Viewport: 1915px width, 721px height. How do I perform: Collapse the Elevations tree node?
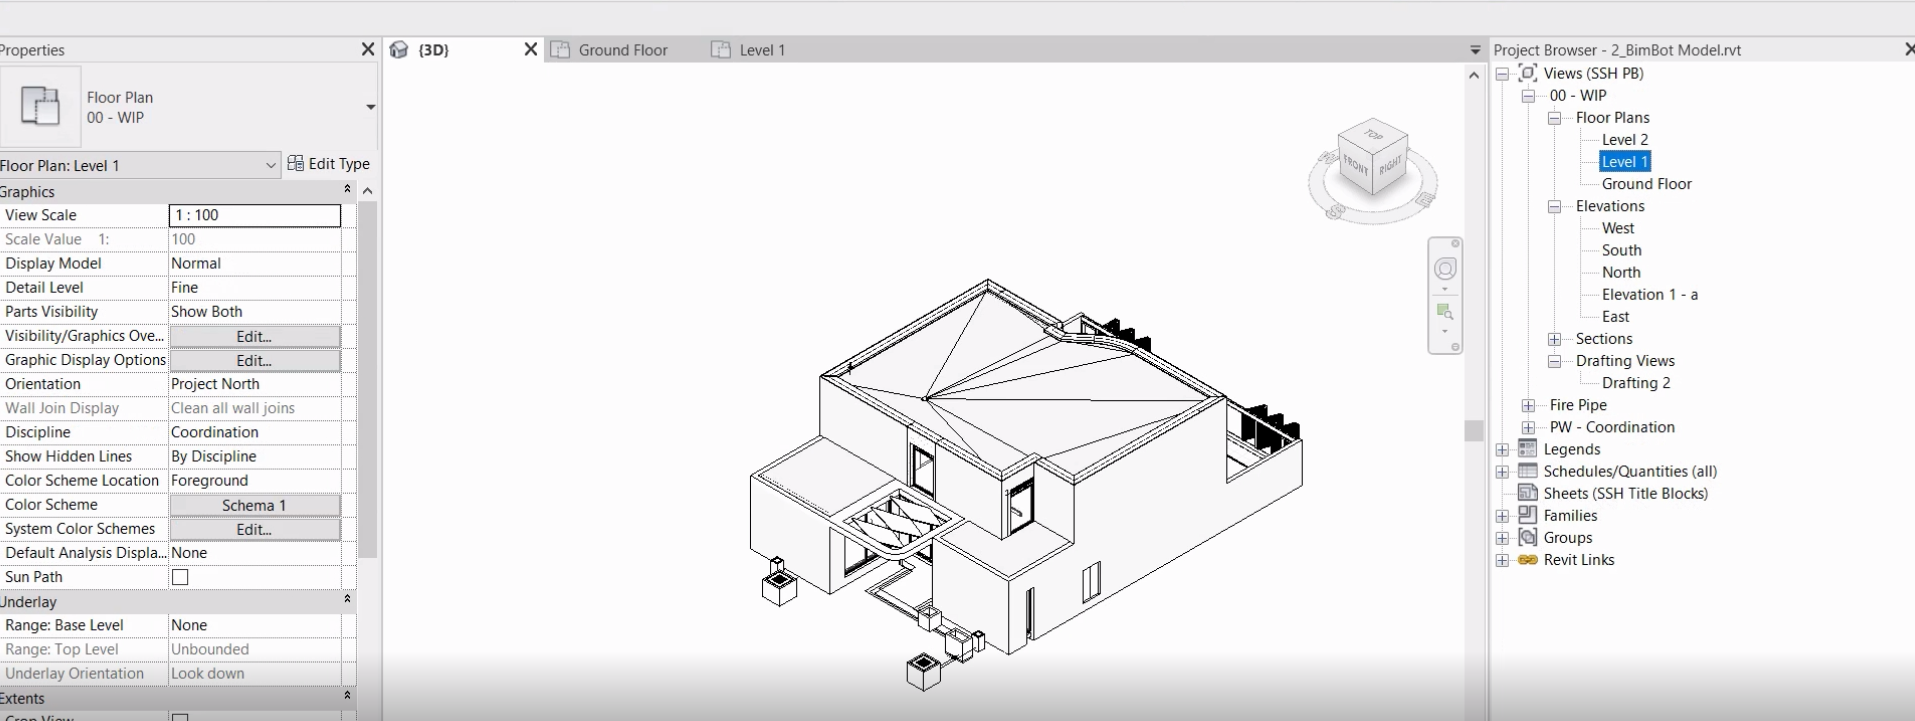[x=1554, y=207]
